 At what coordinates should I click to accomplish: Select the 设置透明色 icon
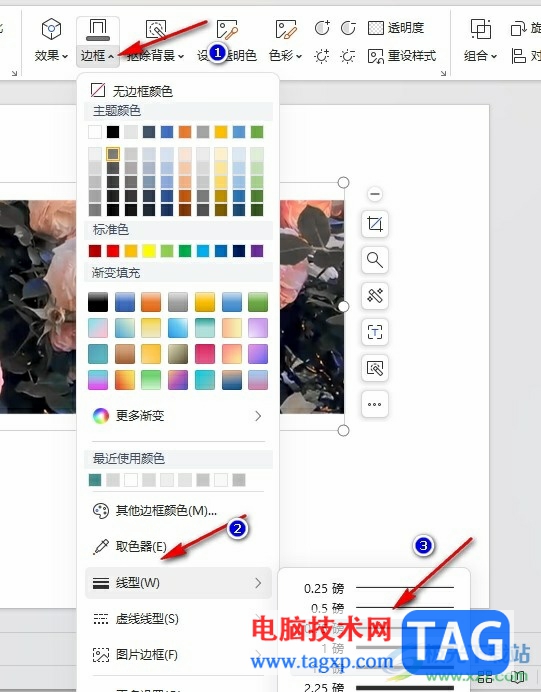tap(227, 30)
